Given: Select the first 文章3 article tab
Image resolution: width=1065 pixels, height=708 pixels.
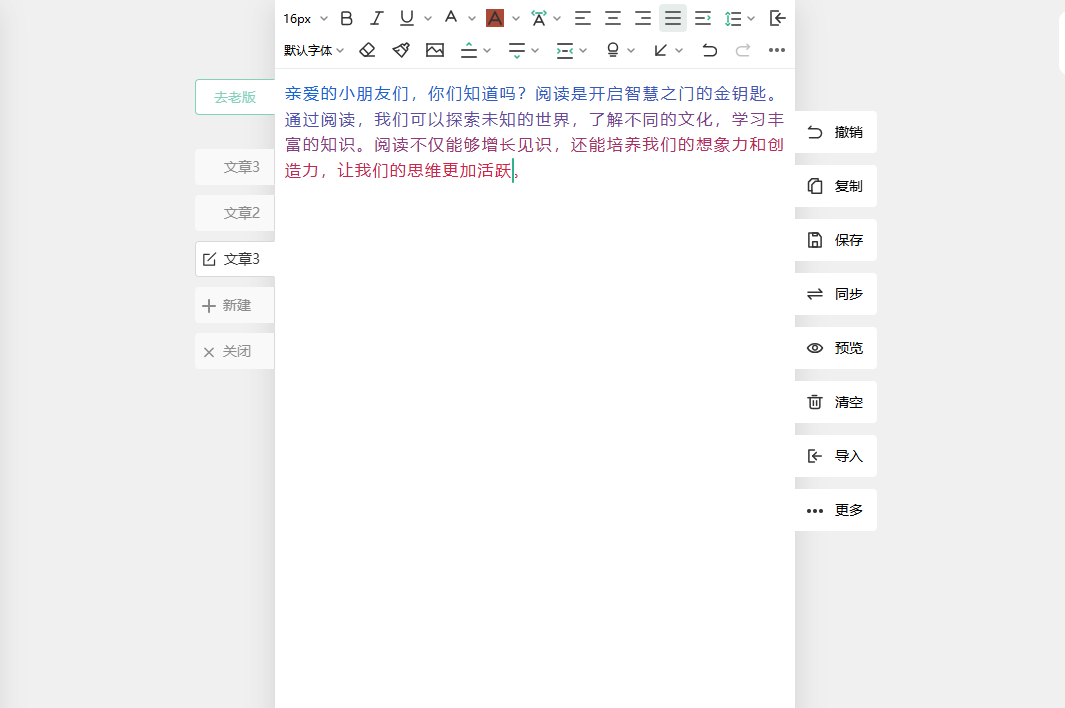Looking at the screenshot, I should (x=236, y=167).
